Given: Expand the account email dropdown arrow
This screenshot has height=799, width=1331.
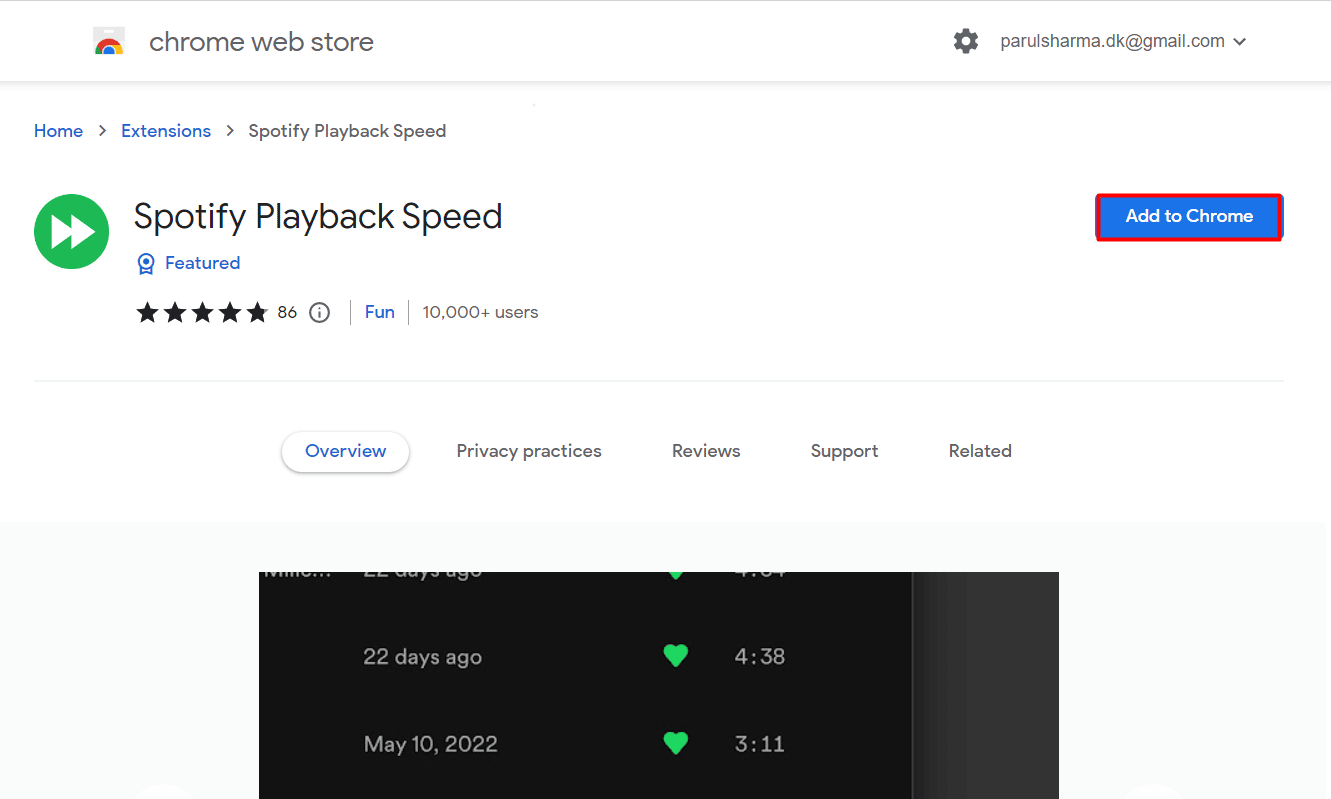Looking at the screenshot, I should click(x=1240, y=42).
